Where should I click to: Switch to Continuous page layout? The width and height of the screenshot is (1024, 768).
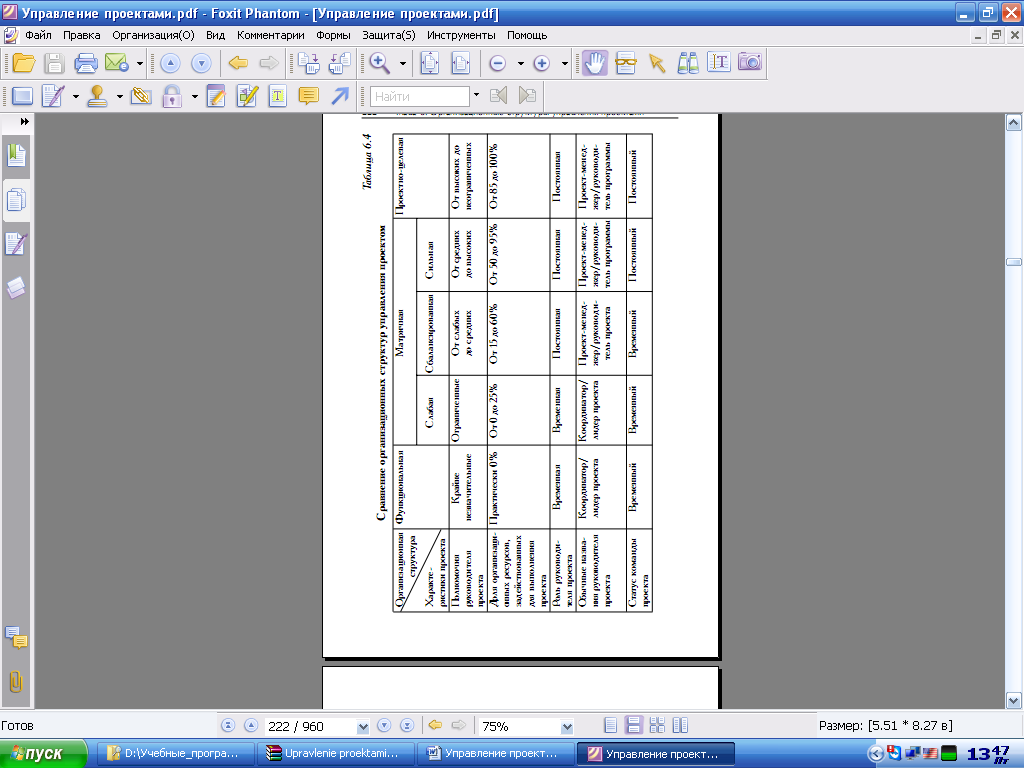click(x=633, y=726)
